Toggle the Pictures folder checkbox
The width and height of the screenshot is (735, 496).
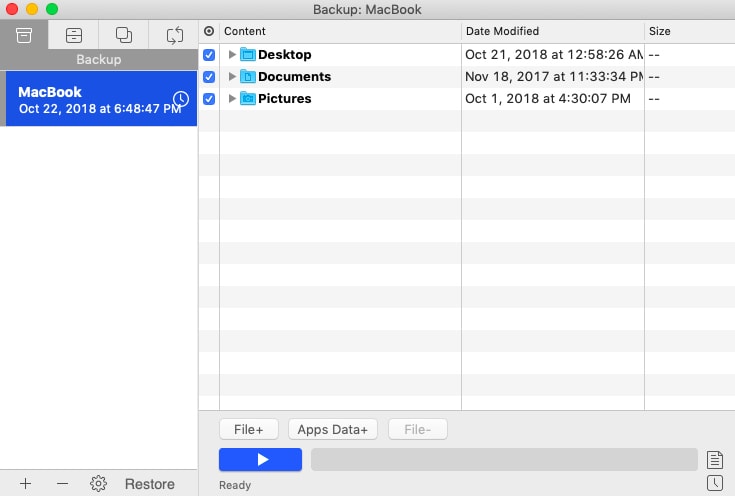pos(209,99)
